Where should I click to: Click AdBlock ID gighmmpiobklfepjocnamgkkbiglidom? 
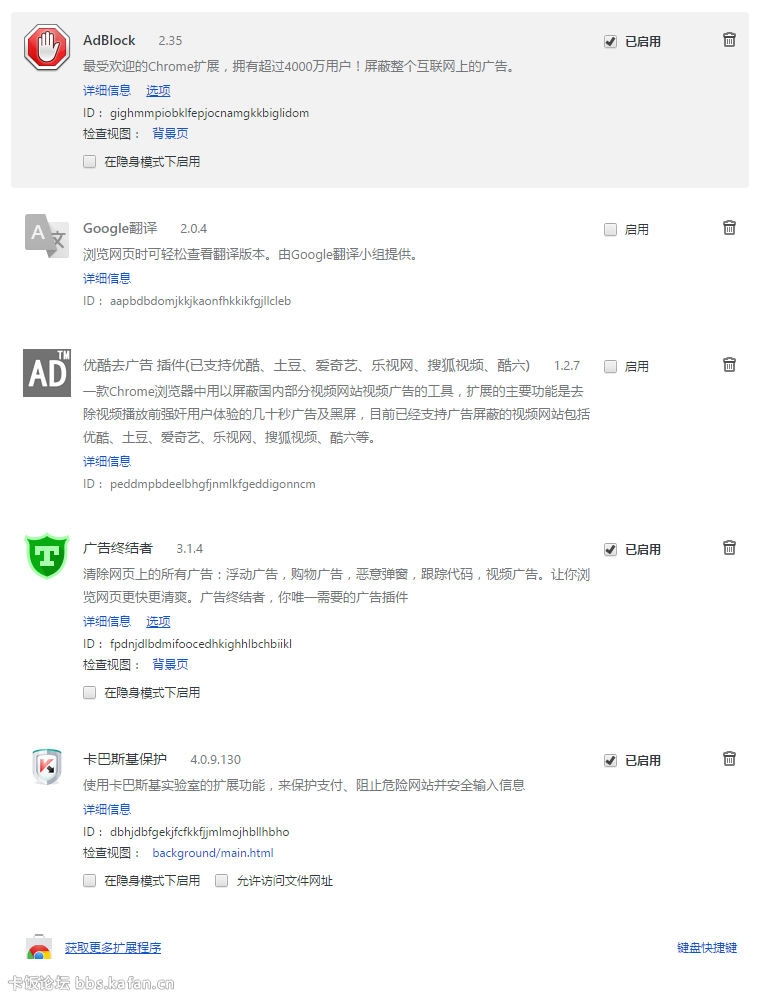pyautogui.click(x=210, y=113)
